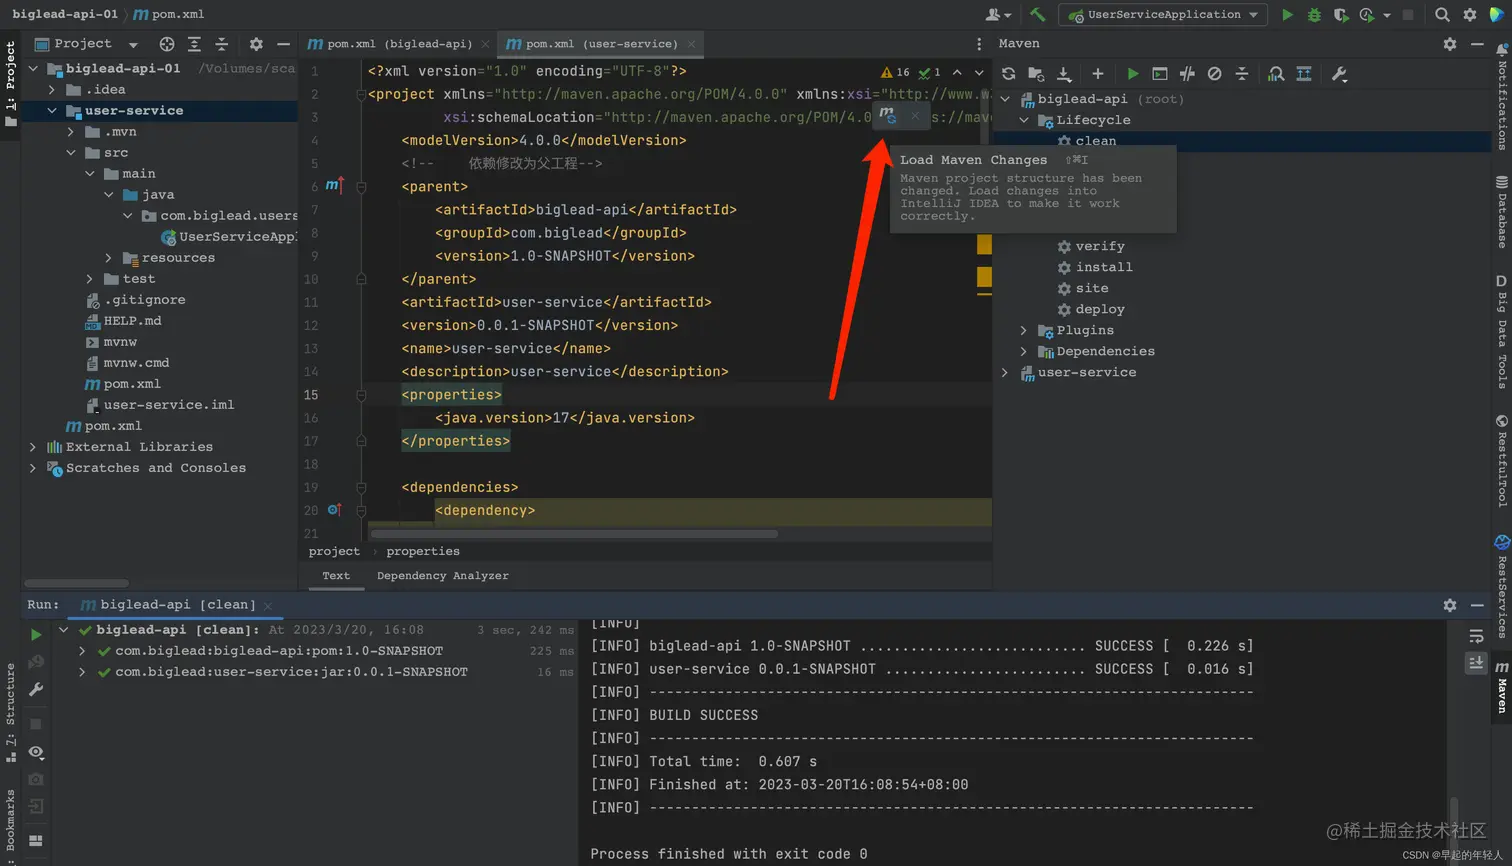Toggle soft-wrap in Run console
Viewport: 1512px width, 866px height.
[x=1476, y=636]
